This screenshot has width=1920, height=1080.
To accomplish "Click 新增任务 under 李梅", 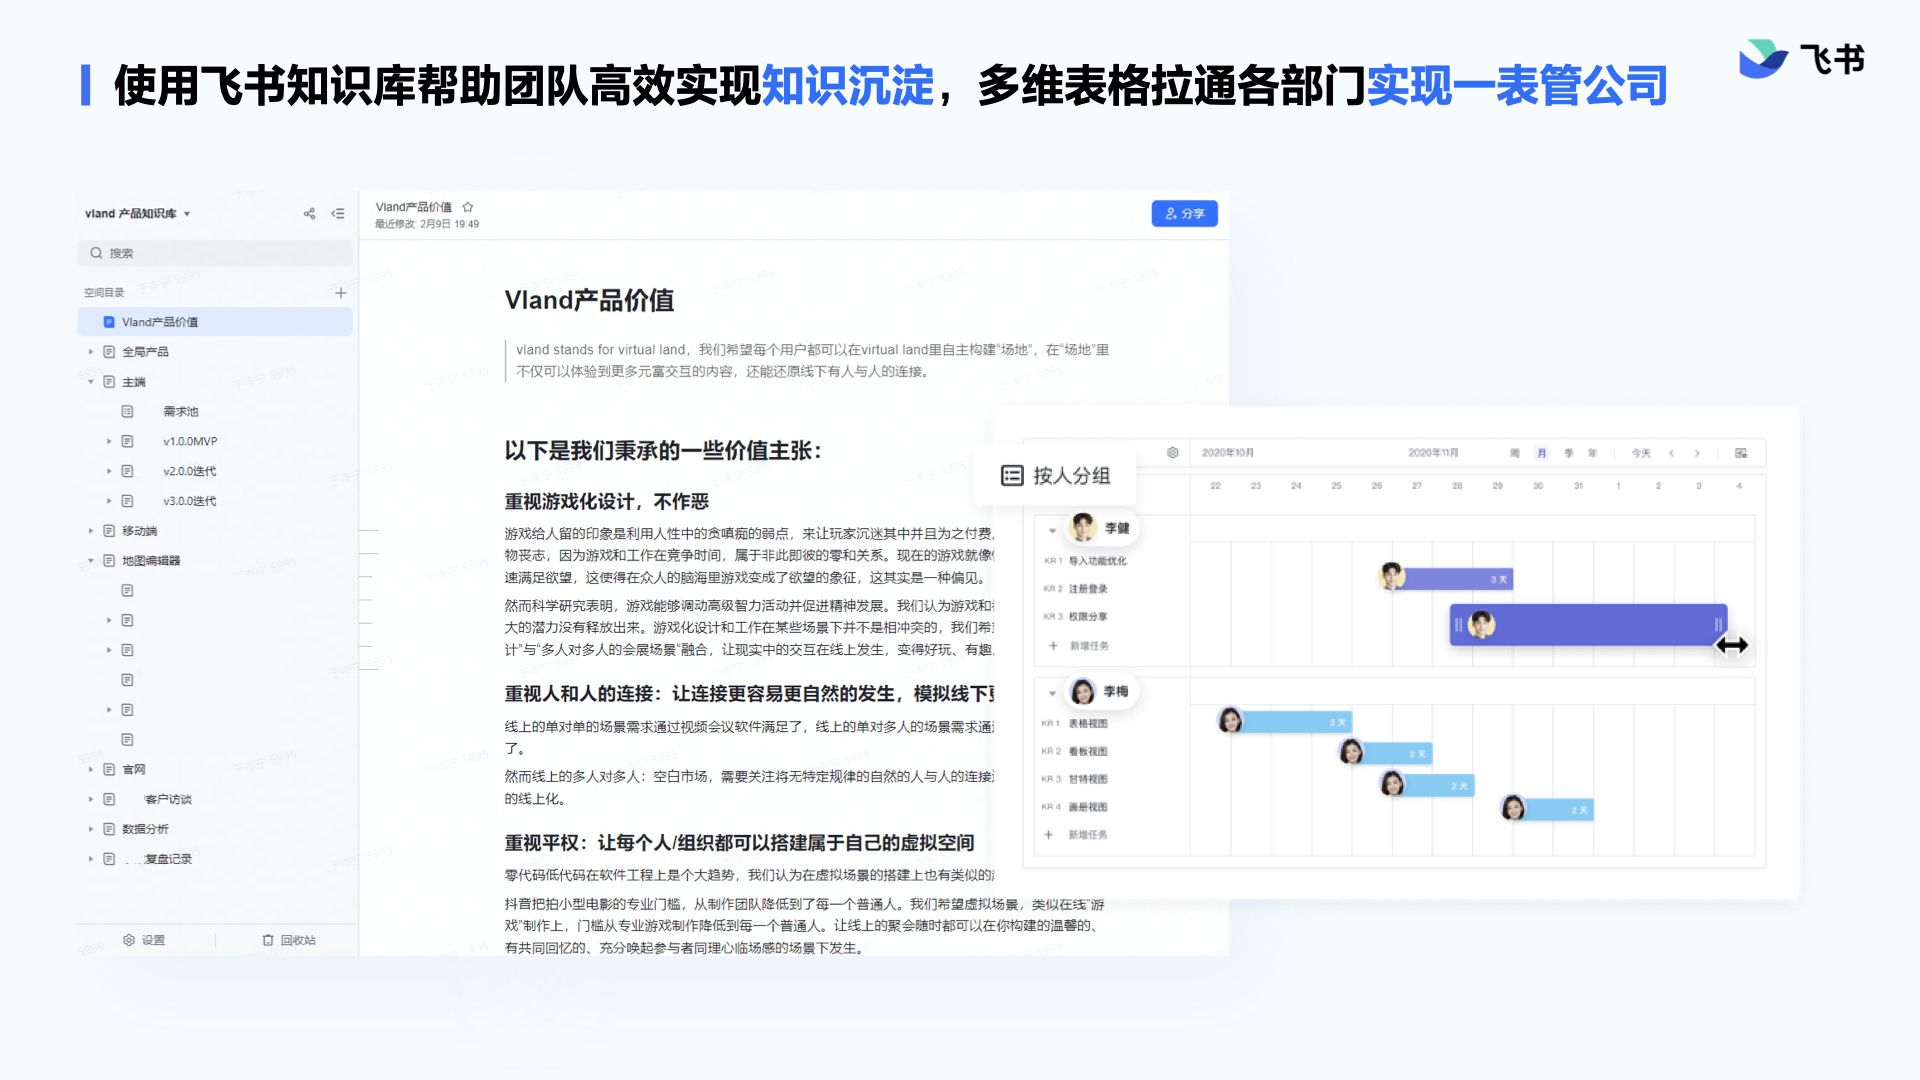I will (1087, 834).
